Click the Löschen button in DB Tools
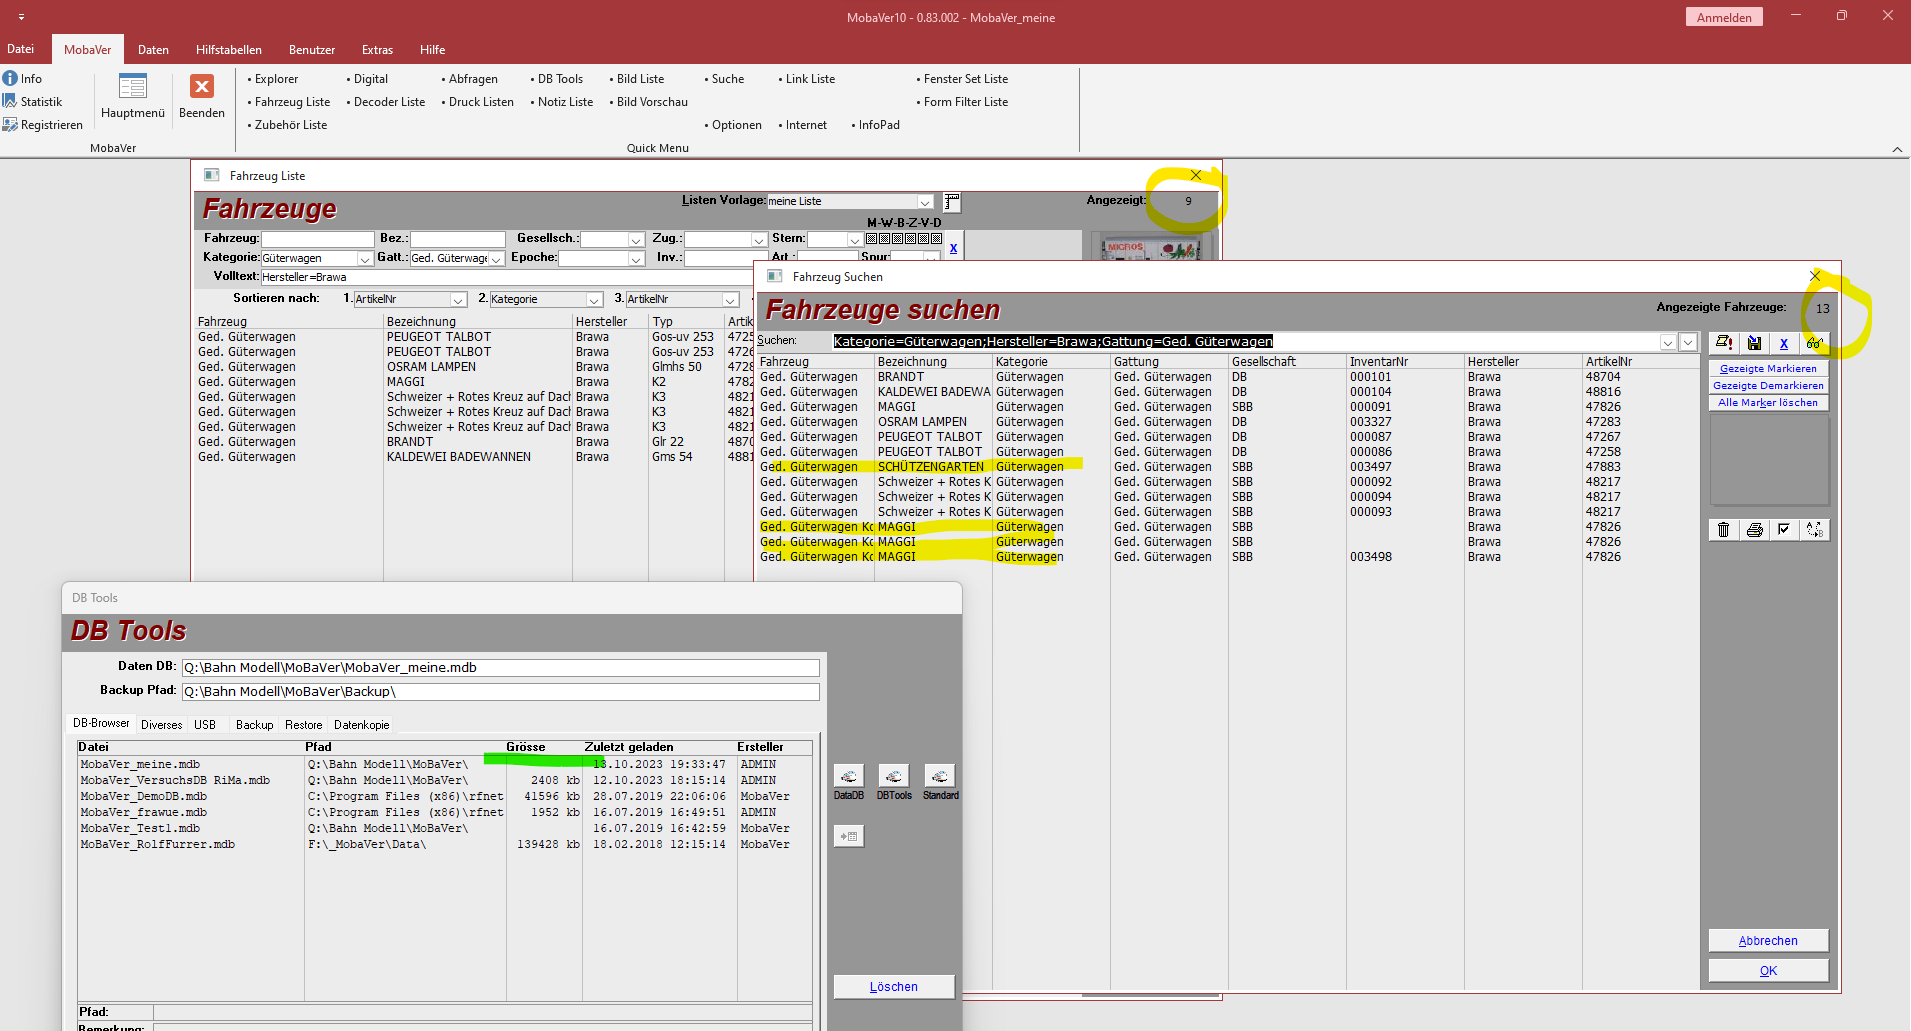Viewport: 1911px width, 1031px height. click(894, 987)
